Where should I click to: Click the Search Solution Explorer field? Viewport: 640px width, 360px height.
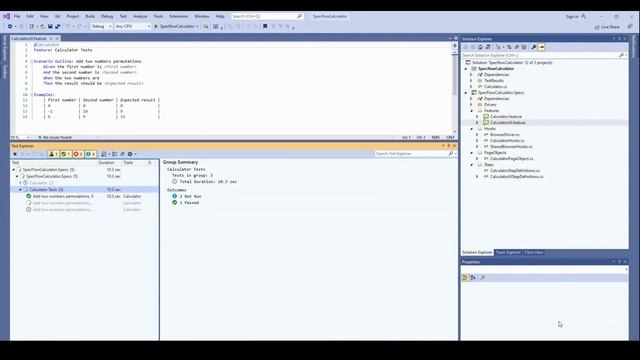(x=540, y=55)
